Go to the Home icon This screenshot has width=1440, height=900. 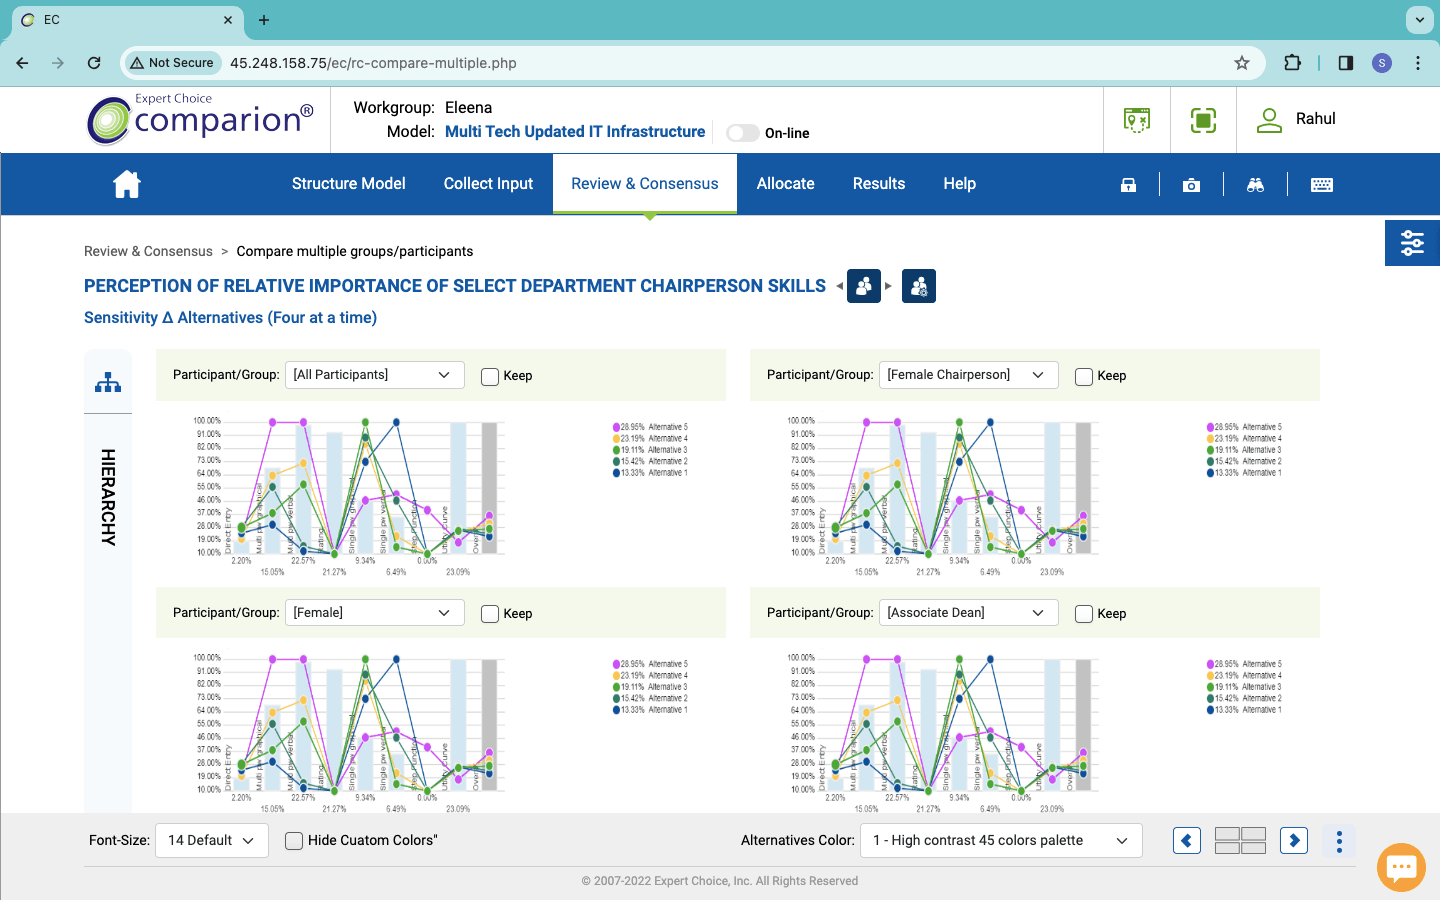coord(127,184)
